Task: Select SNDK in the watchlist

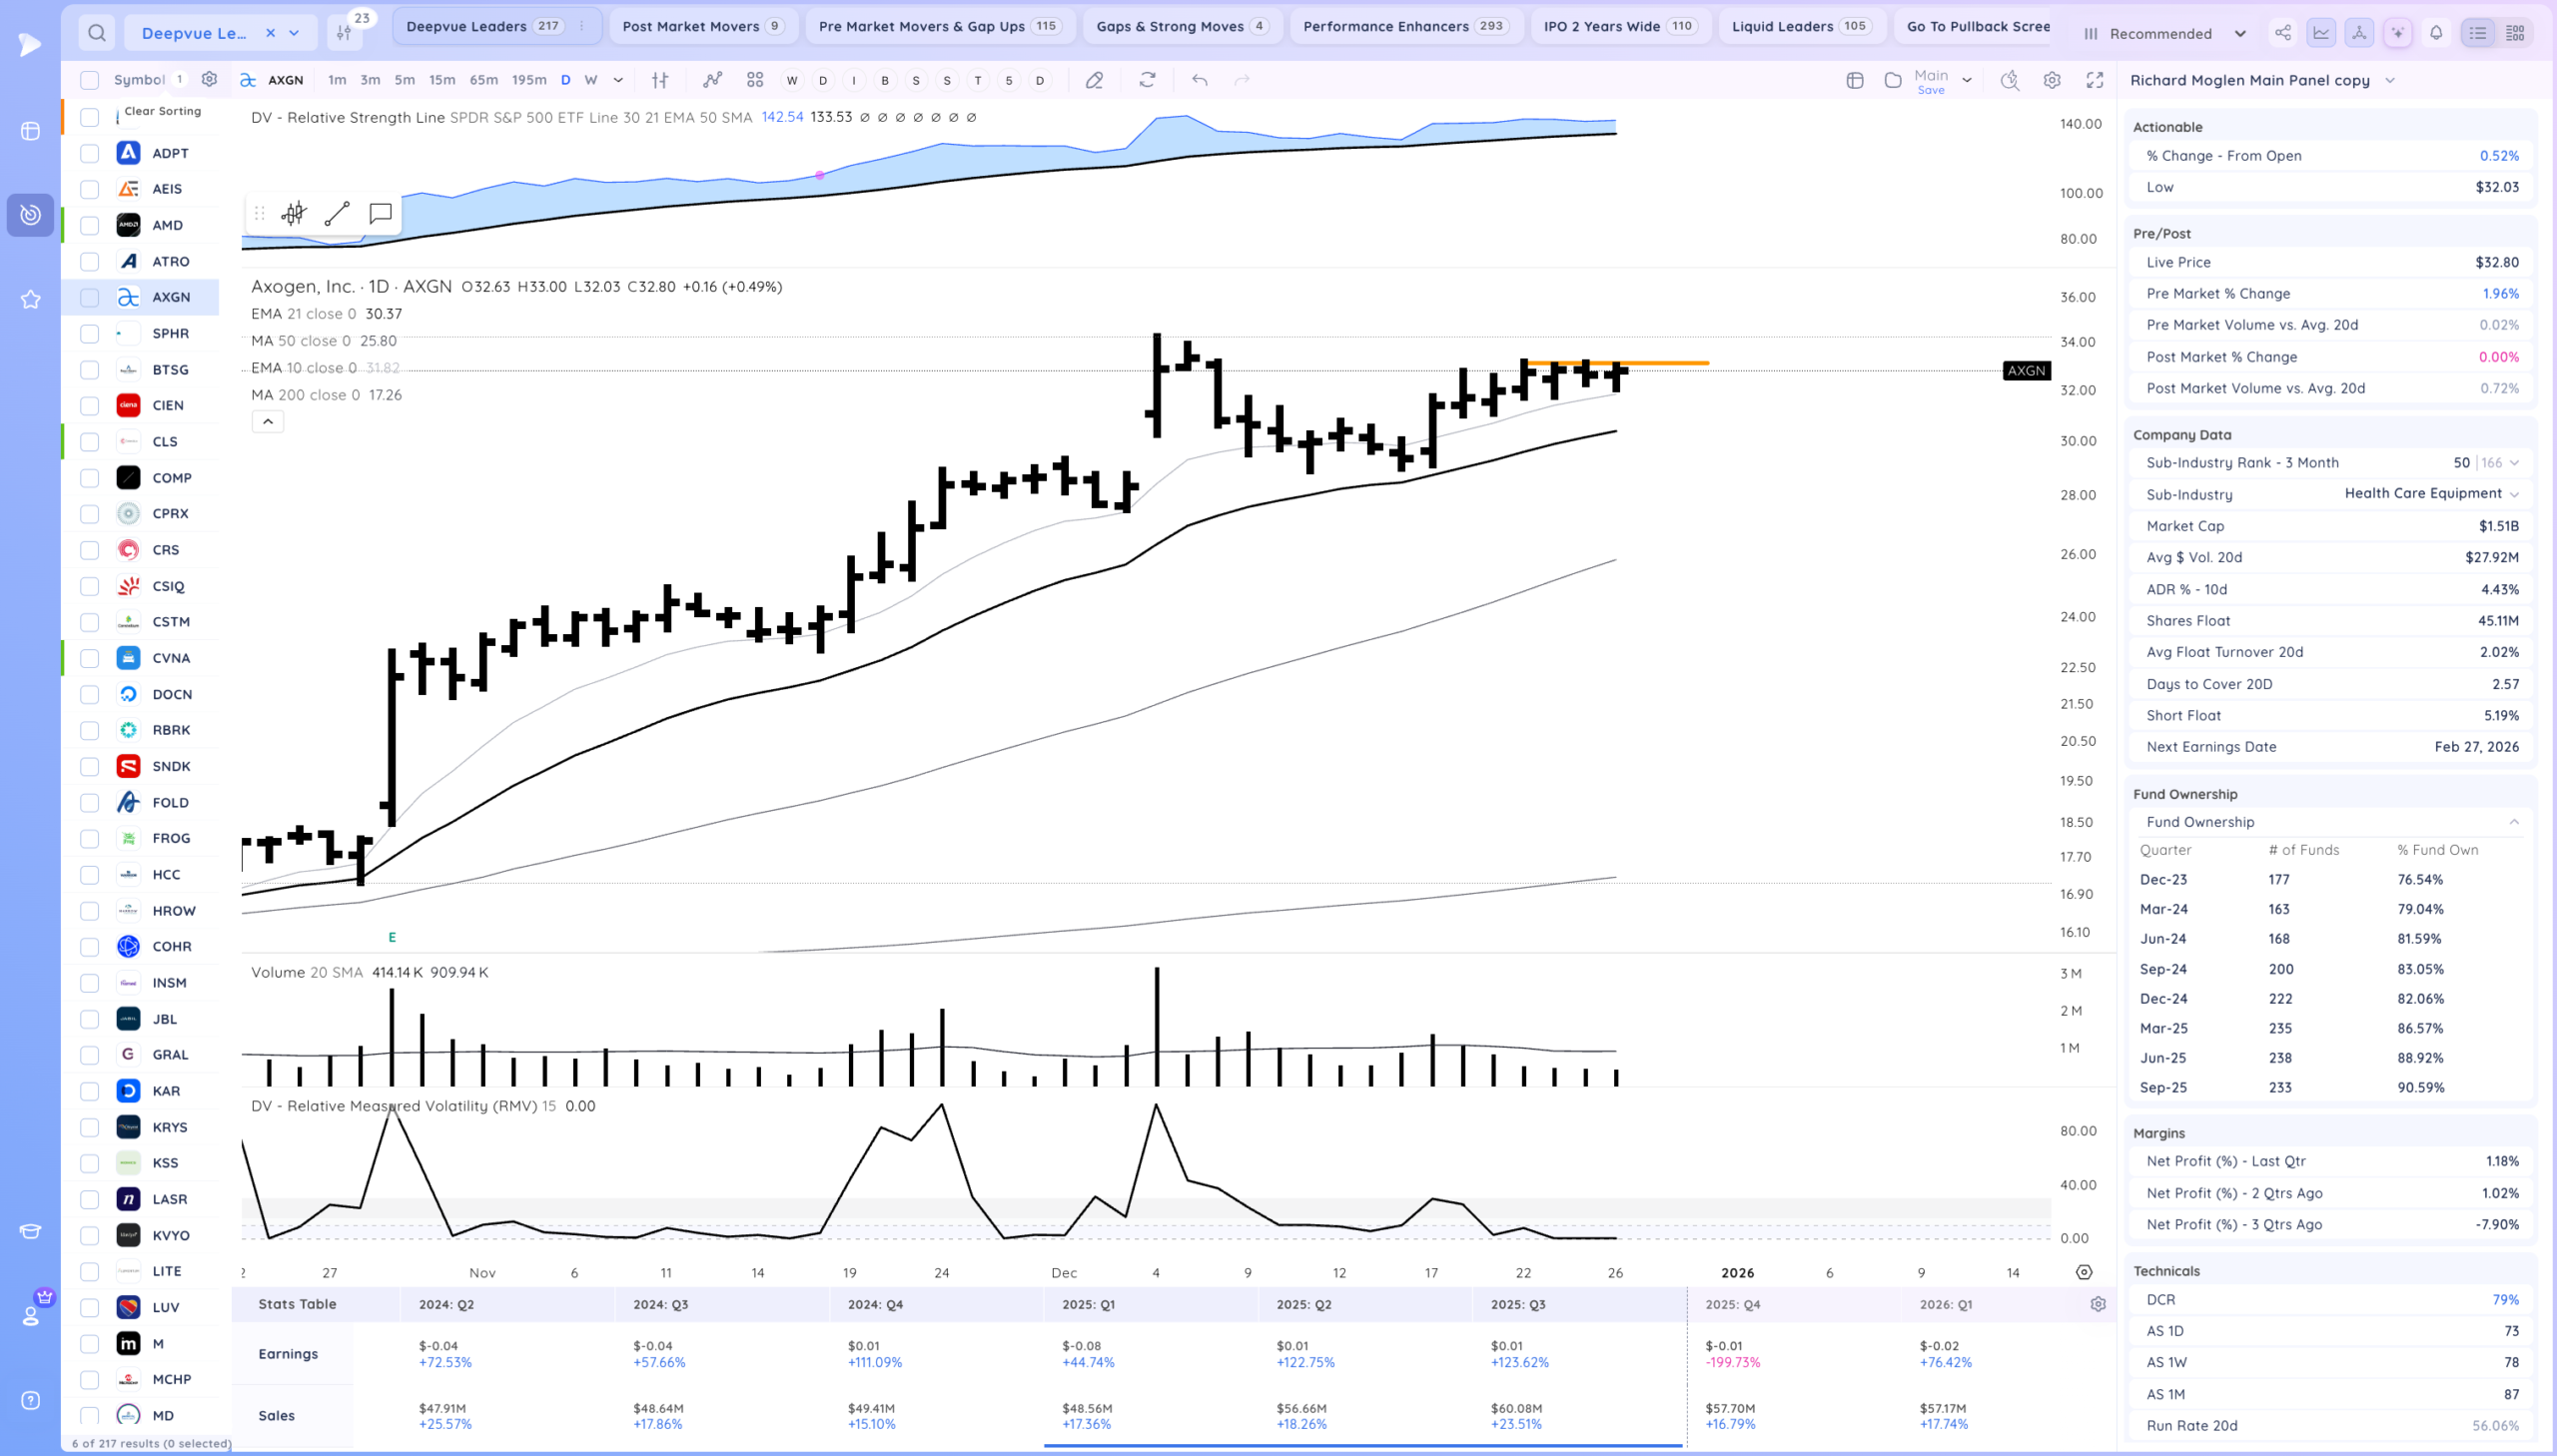Action: pyautogui.click(x=171, y=766)
